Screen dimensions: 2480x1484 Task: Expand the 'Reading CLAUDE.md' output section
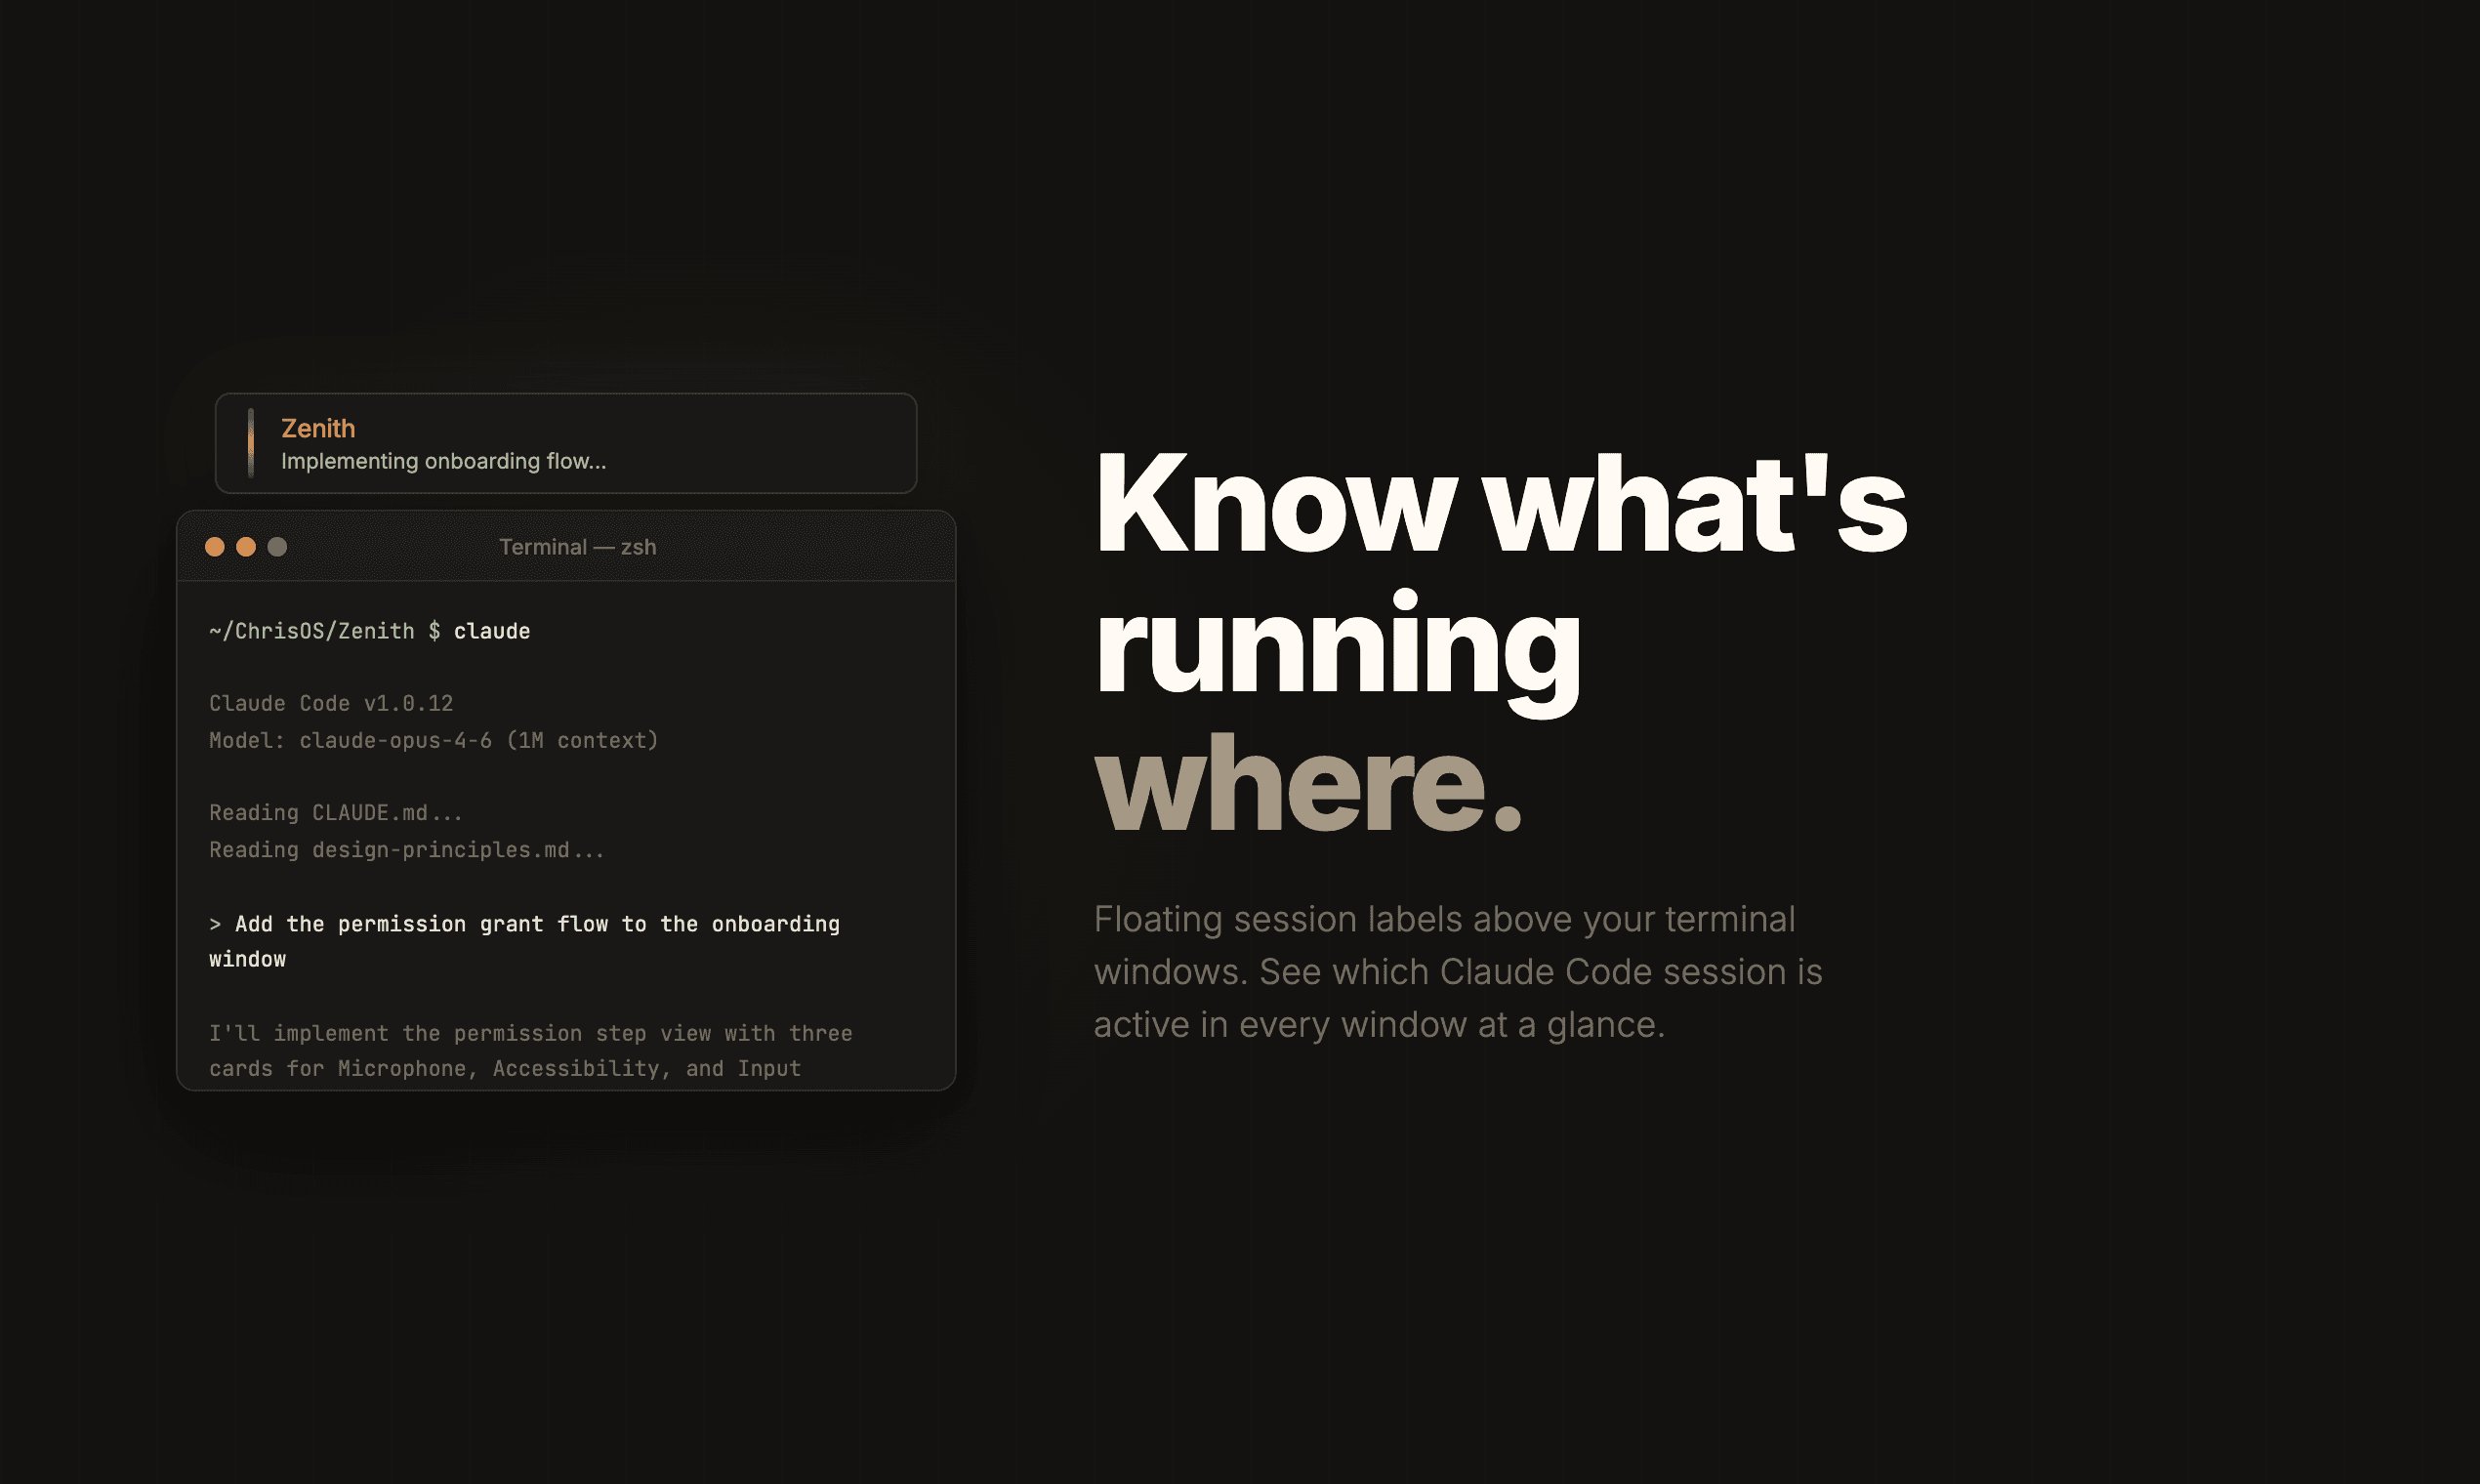pyautogui.click(x=336, y=812)
